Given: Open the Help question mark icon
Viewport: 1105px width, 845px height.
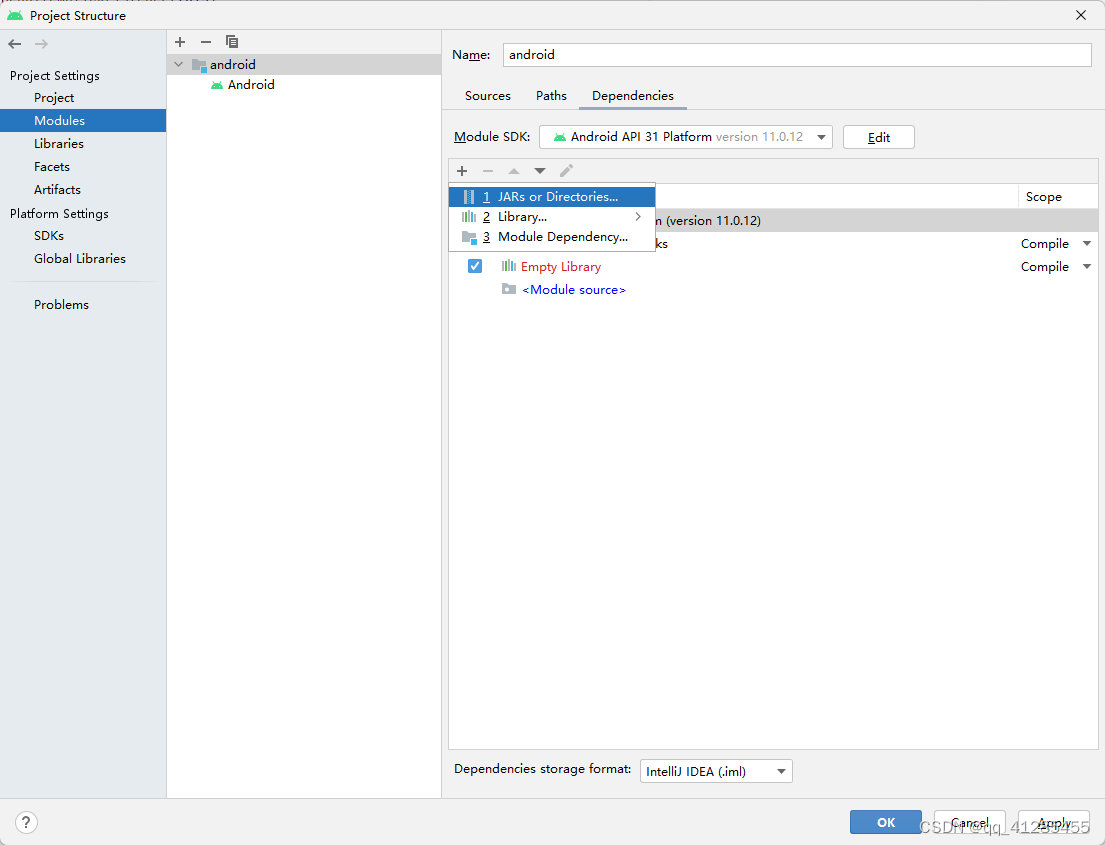Looking at the screenshot, I should (x=25, y=821).
